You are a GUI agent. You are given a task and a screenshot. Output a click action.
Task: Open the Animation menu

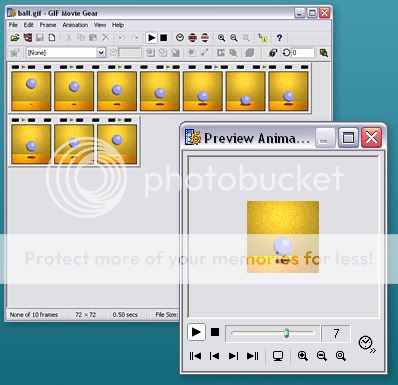[x=75, y=25]
